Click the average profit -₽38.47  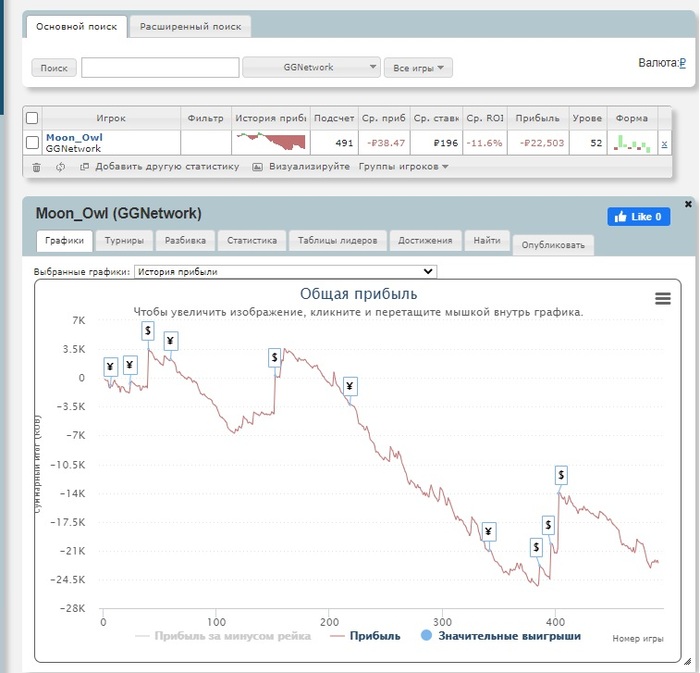(x=386, y=143)
